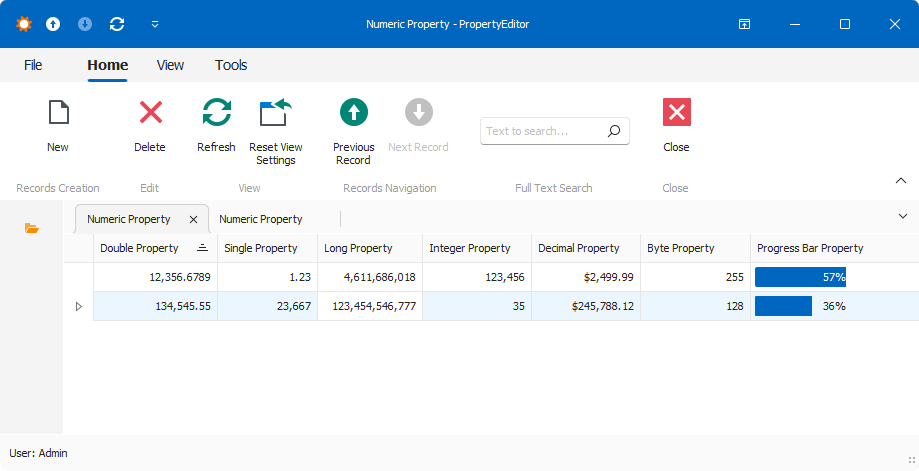Click the refresh icon in title bar
The width and height of the screenshot is (919, 471).
pos(117,24)
